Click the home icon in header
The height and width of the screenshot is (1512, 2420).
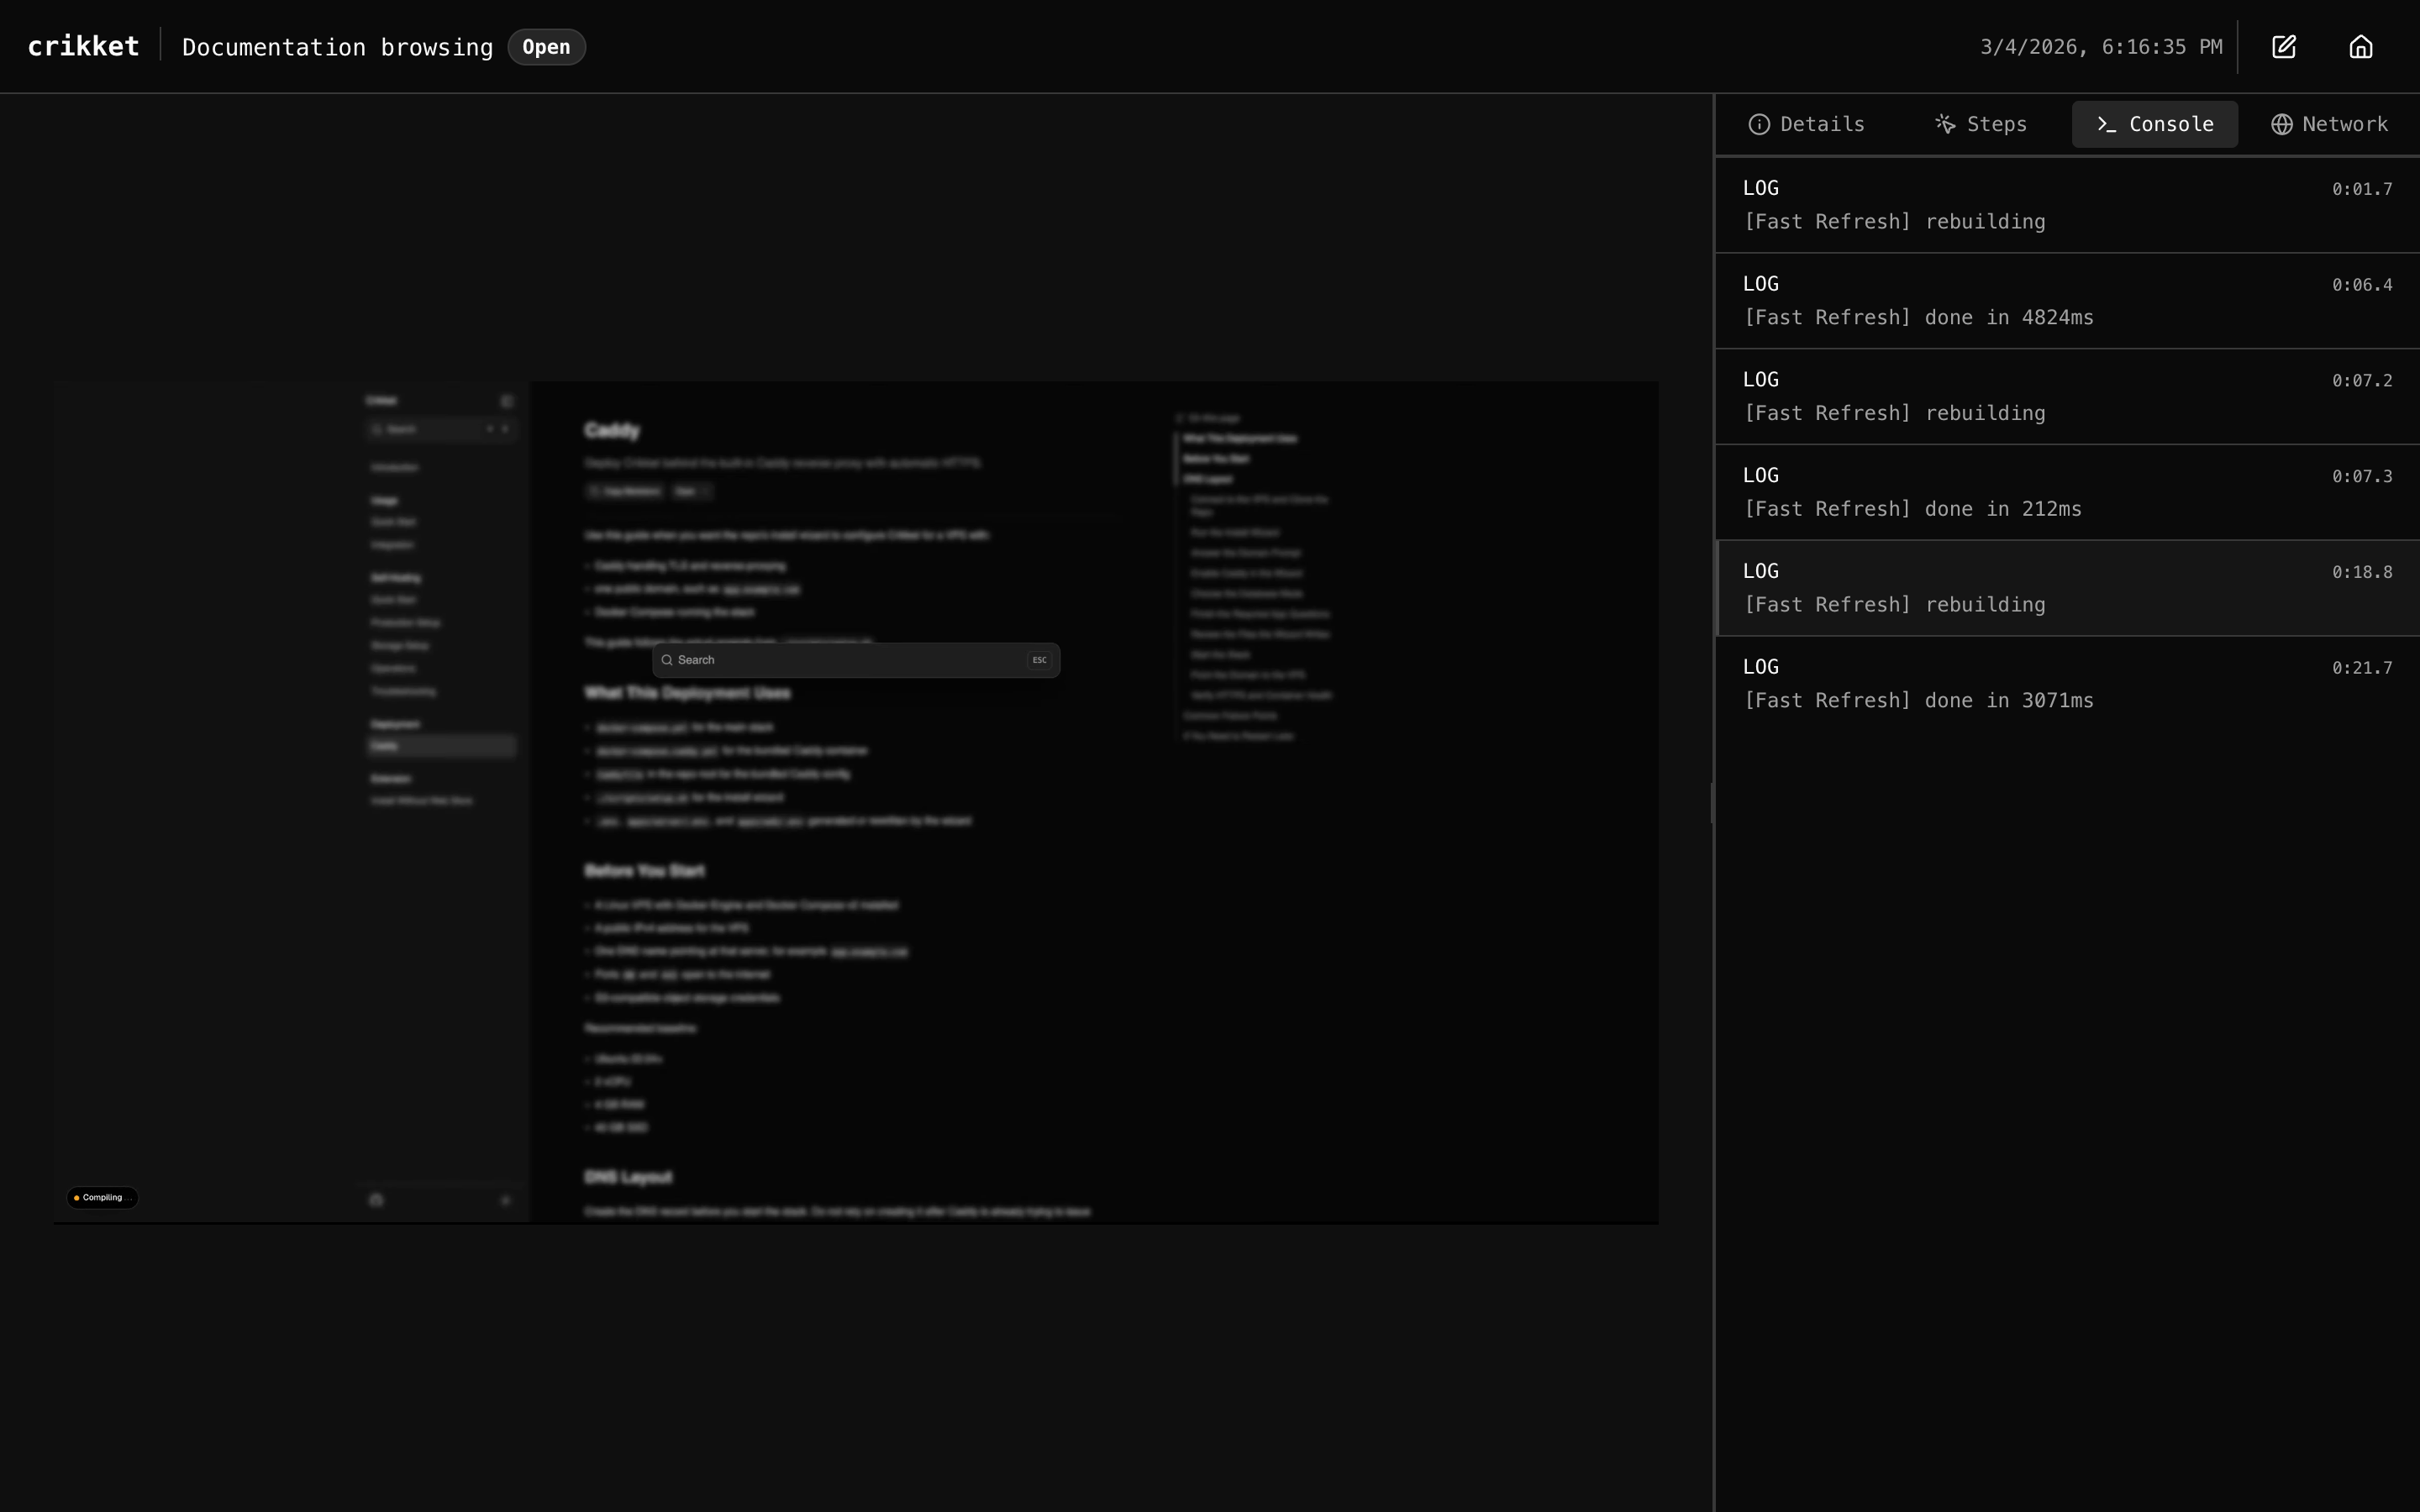(2360, 47)
